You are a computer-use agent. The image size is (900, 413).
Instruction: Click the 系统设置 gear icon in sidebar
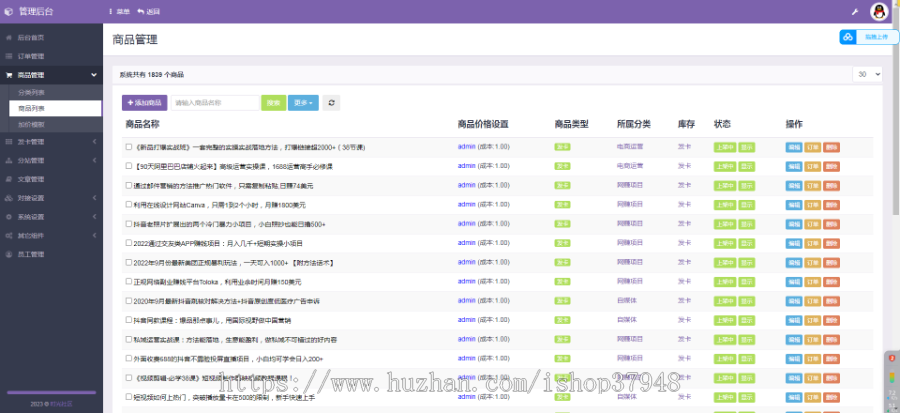point(8,217)
